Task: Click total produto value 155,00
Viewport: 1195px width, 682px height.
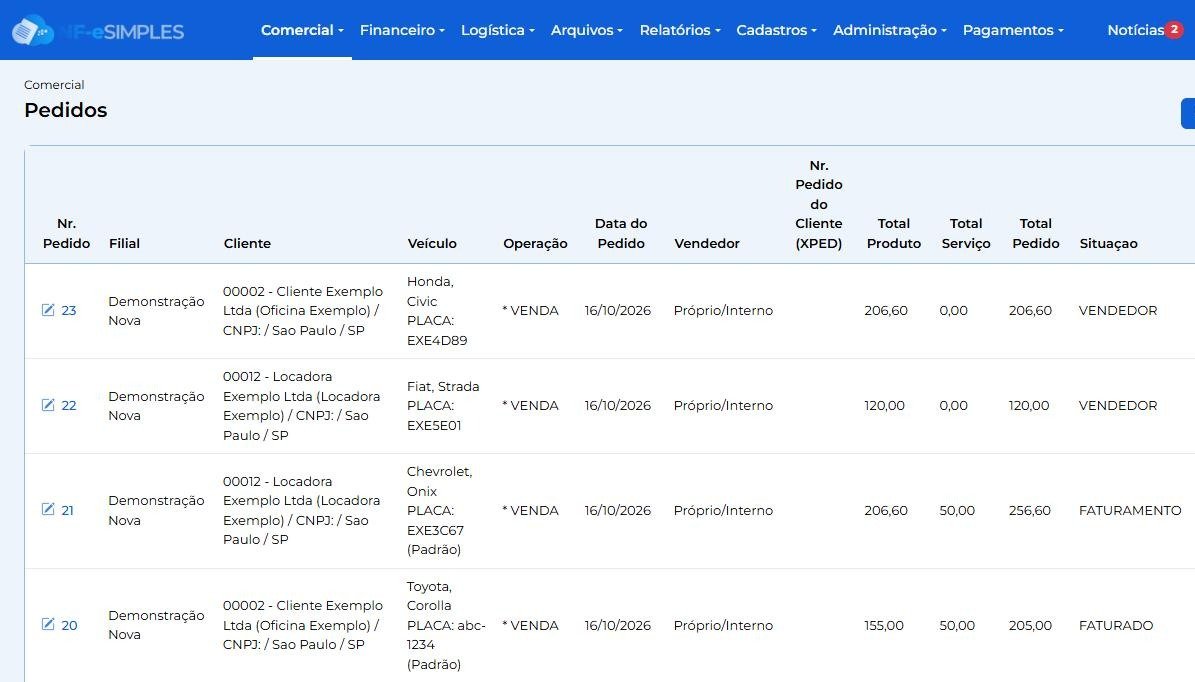Action: tap(883, 625)
